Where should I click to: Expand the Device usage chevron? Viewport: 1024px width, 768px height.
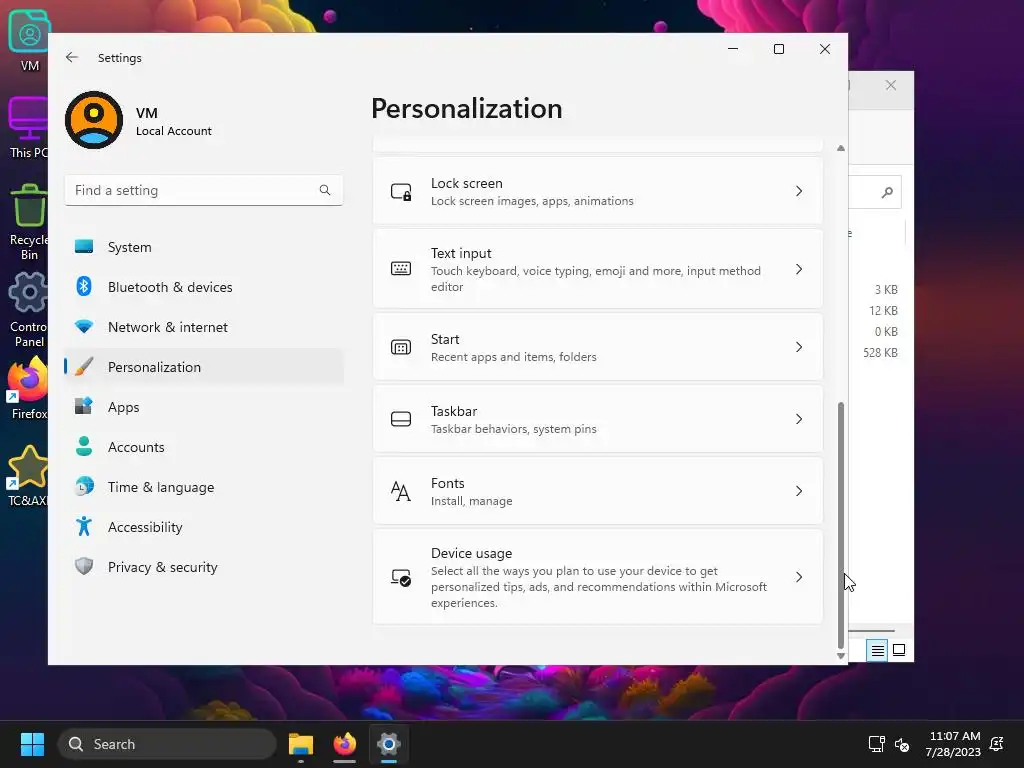(x=799, y=577)
